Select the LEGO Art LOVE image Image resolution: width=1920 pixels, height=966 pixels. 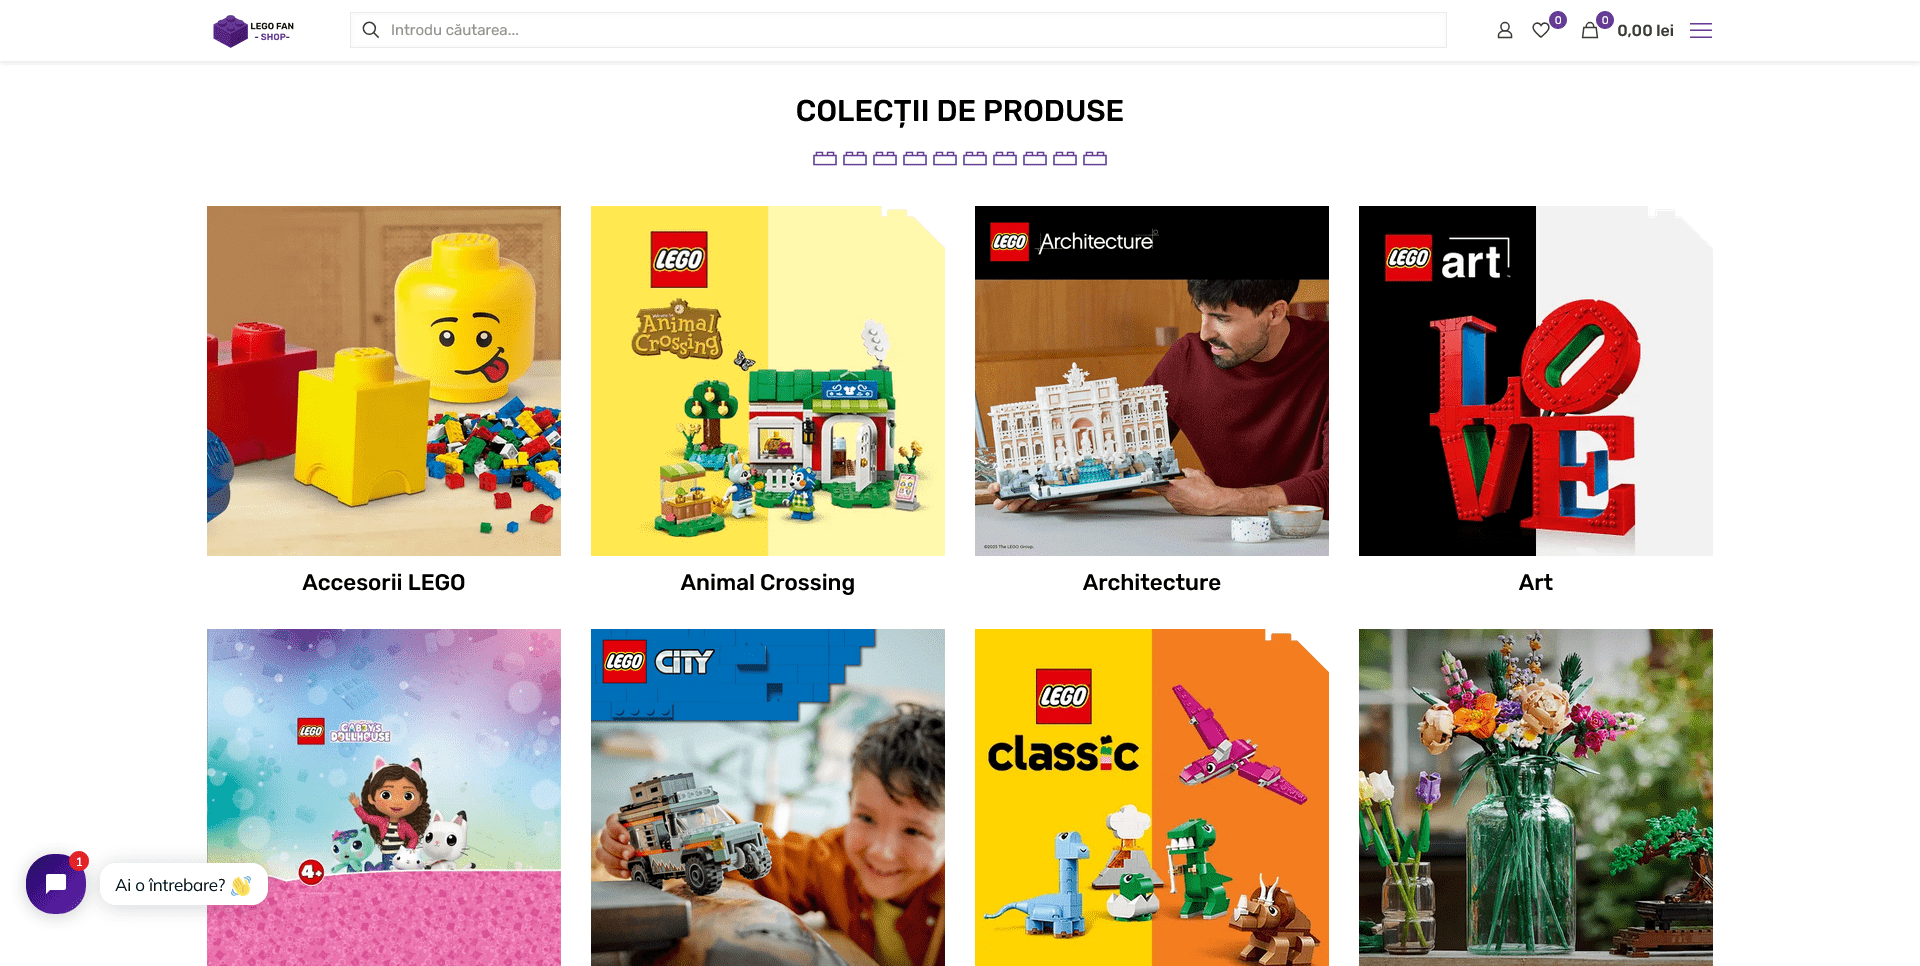point(1536,381)
